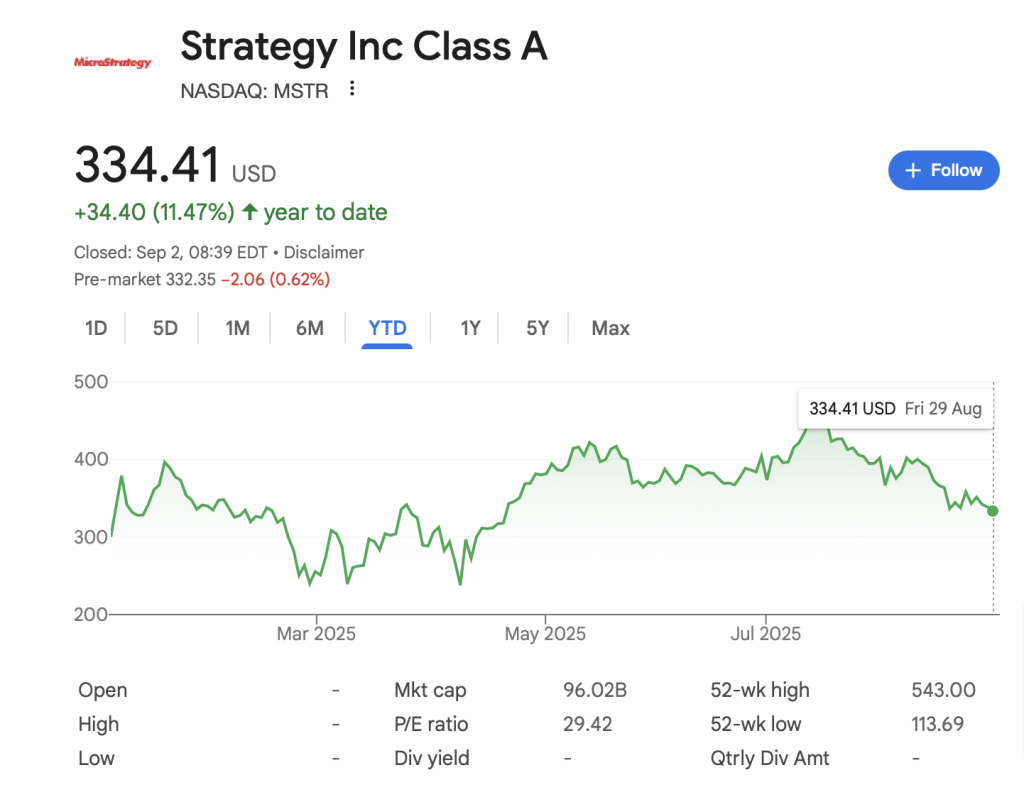This screenshot has height=792, width=1024.
Task: Click the Follow button
Action: coord(943,170)
